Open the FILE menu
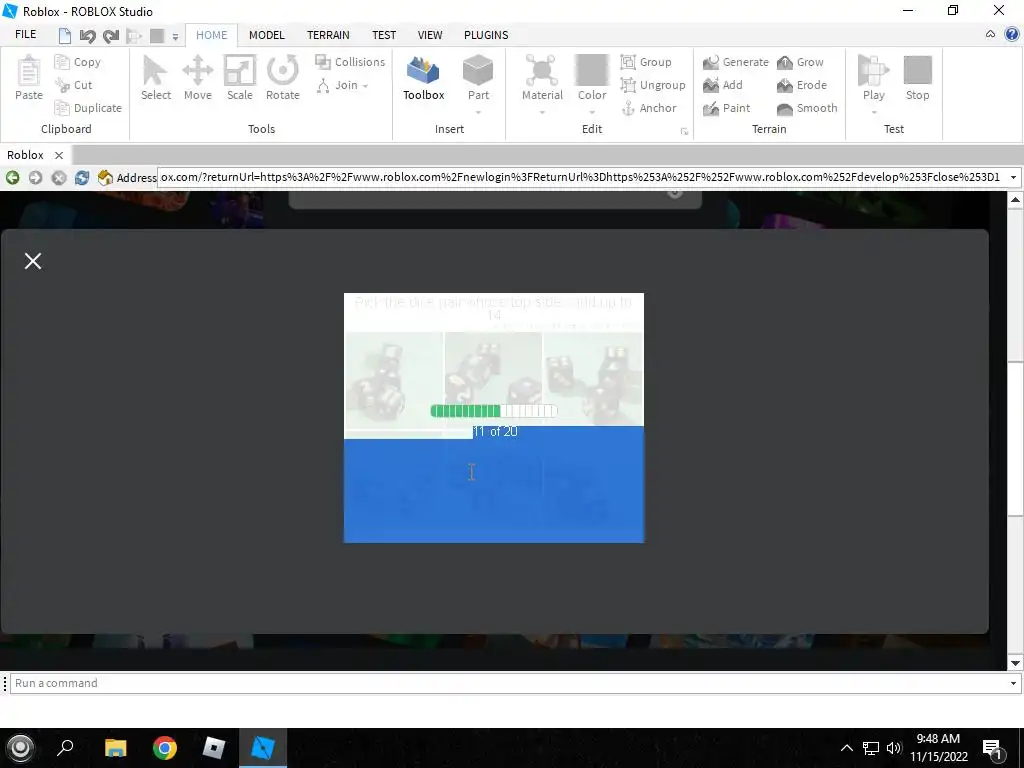This screenshot has width=1024, height=768. [25, 35]
